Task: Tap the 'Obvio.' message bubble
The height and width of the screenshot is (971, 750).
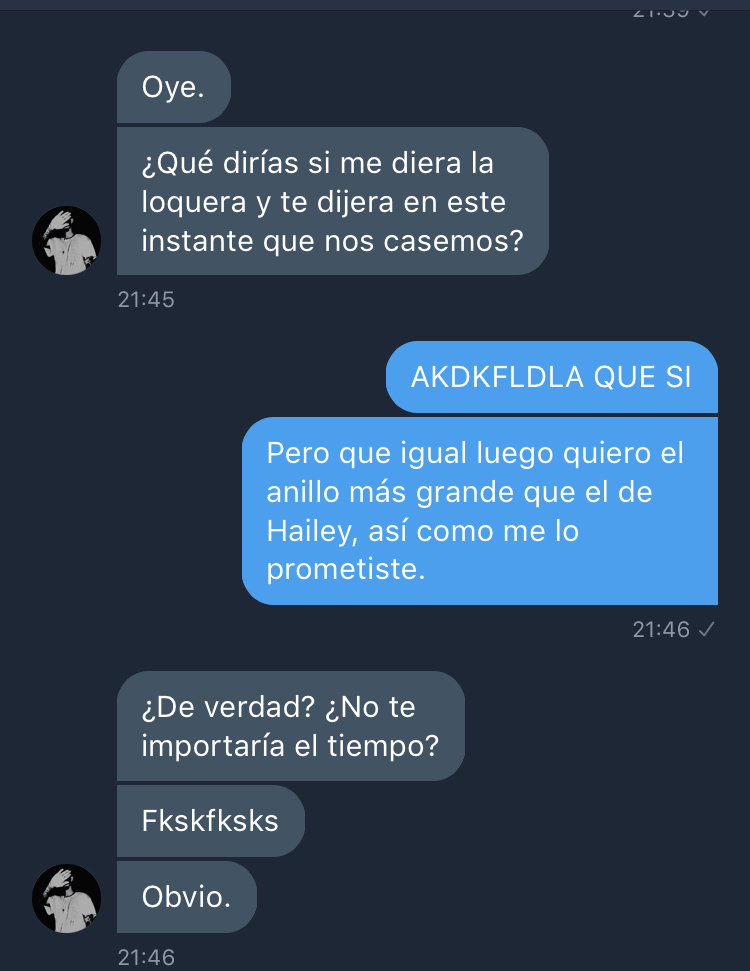Action: tap(186, 897)
